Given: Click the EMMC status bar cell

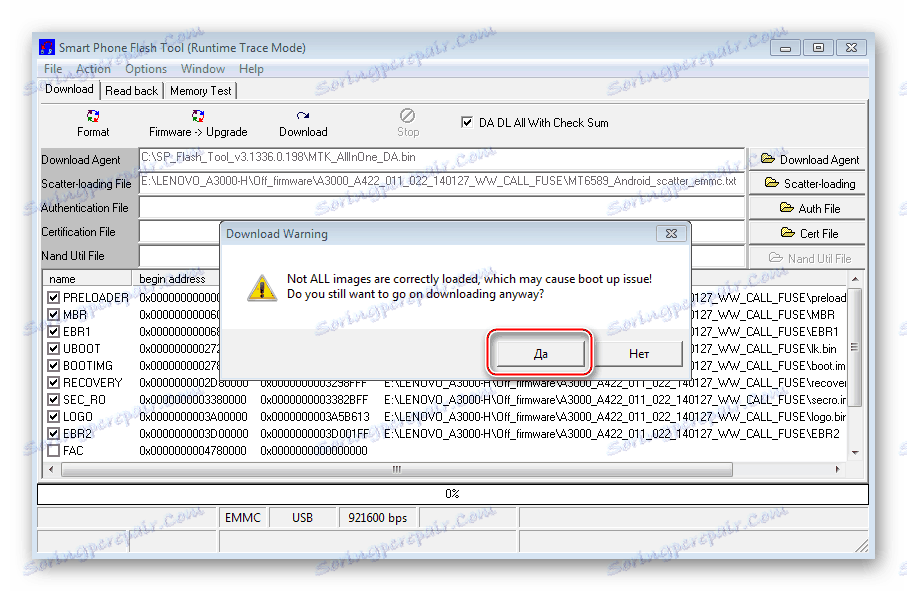Looking at the screenshot, I should pyautogui.click(x=243, y=518).
